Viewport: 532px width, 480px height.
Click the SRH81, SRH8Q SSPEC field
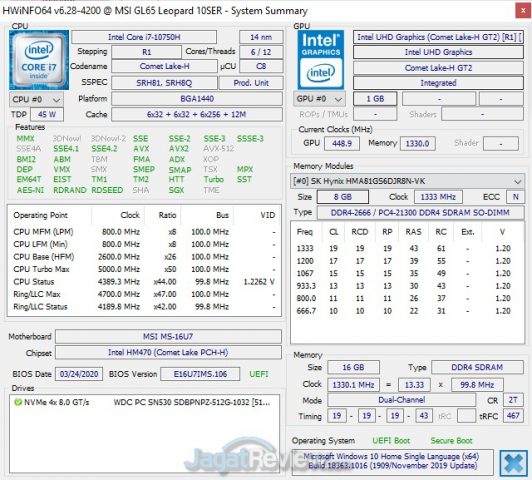click(x=164, y=83)
